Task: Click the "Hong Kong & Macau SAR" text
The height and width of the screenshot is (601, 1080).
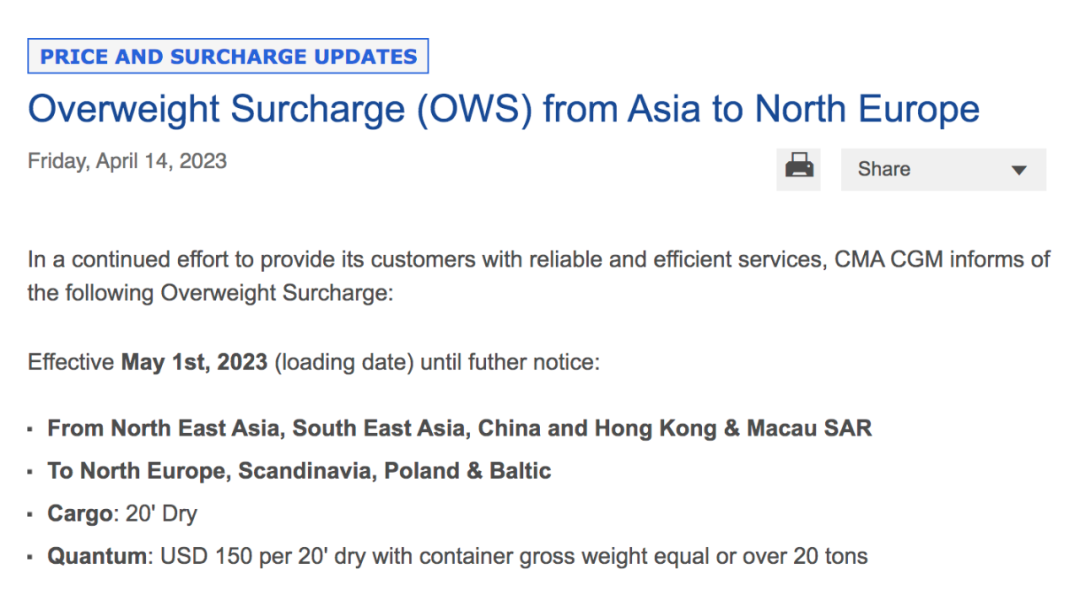Action: [x=733, y=429]
